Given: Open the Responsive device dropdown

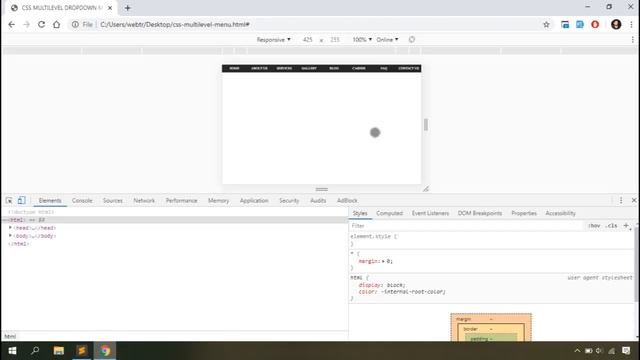Looking at the screenshot, I should (273, 40).
